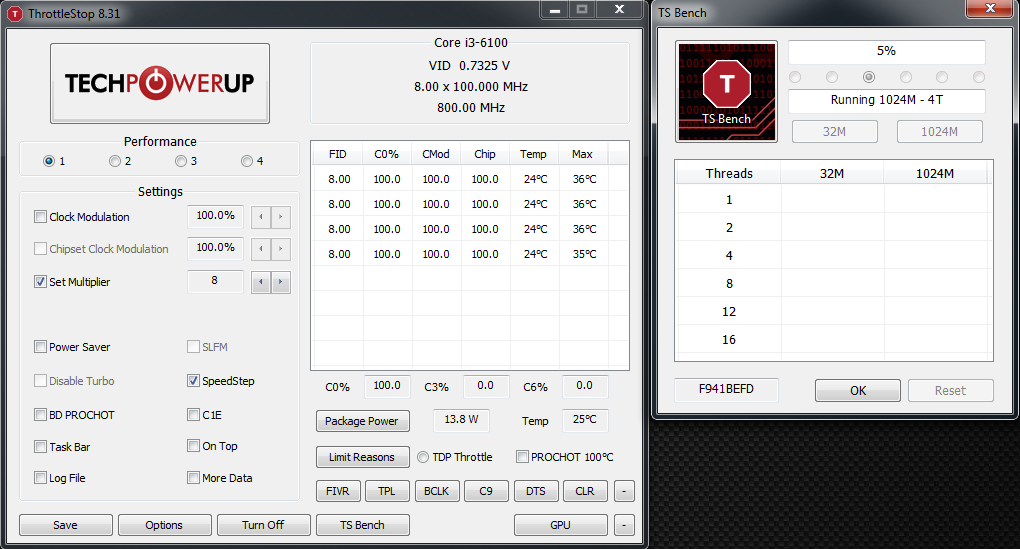This screenshot has height=549, width=1020.
Task: Enable the Clock Modulation checkbox
Action: tap(40, 217)
